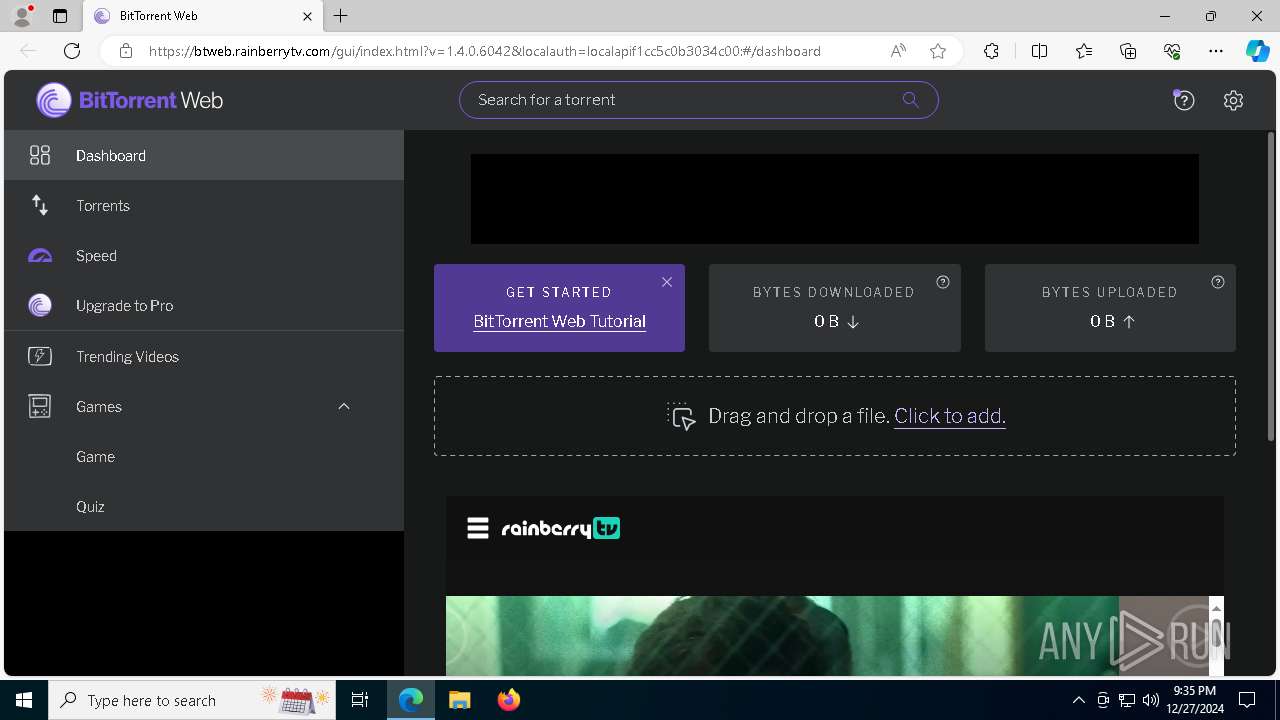This screenshot has height=720, width=1280.
Task: Show hidden system tray icons
Action: click(x=1078, y=700)
